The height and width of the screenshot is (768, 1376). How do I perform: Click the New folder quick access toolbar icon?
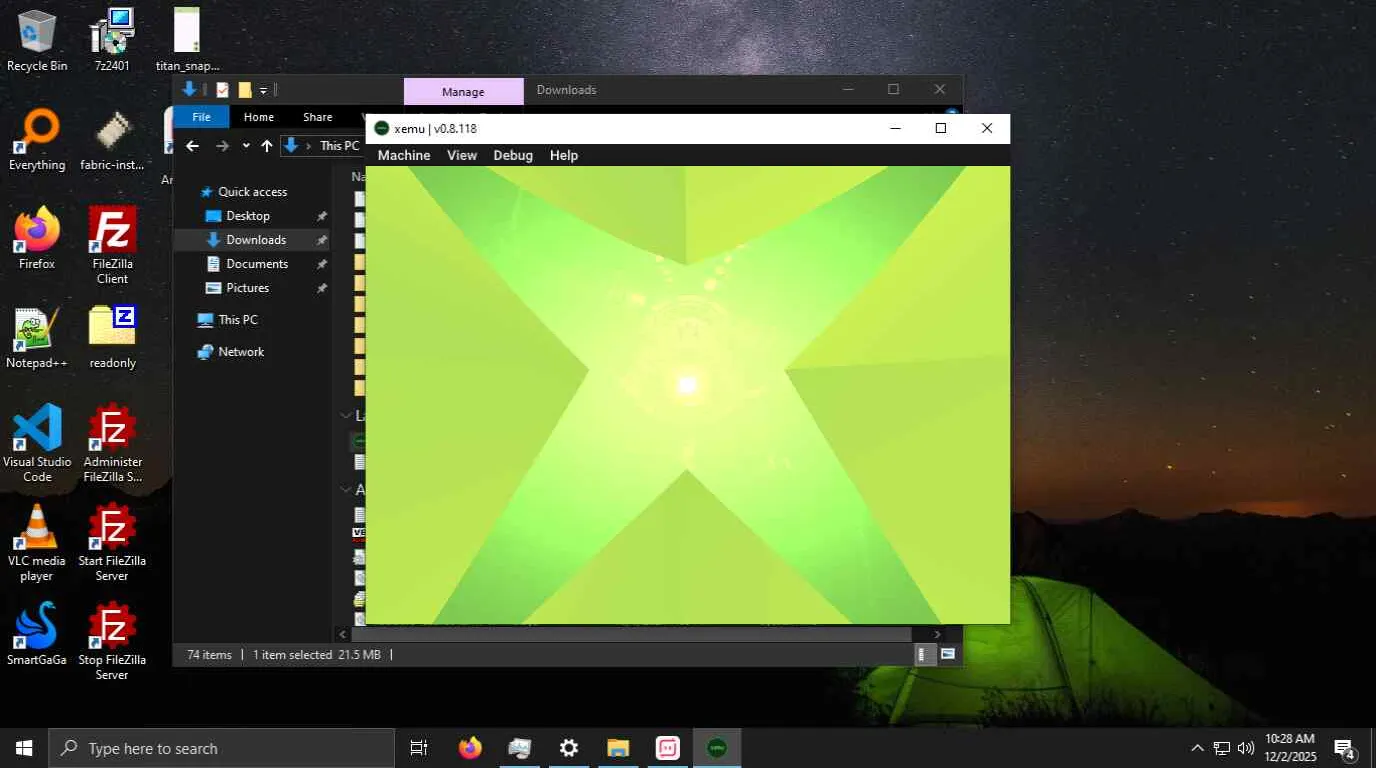[244, 90]
